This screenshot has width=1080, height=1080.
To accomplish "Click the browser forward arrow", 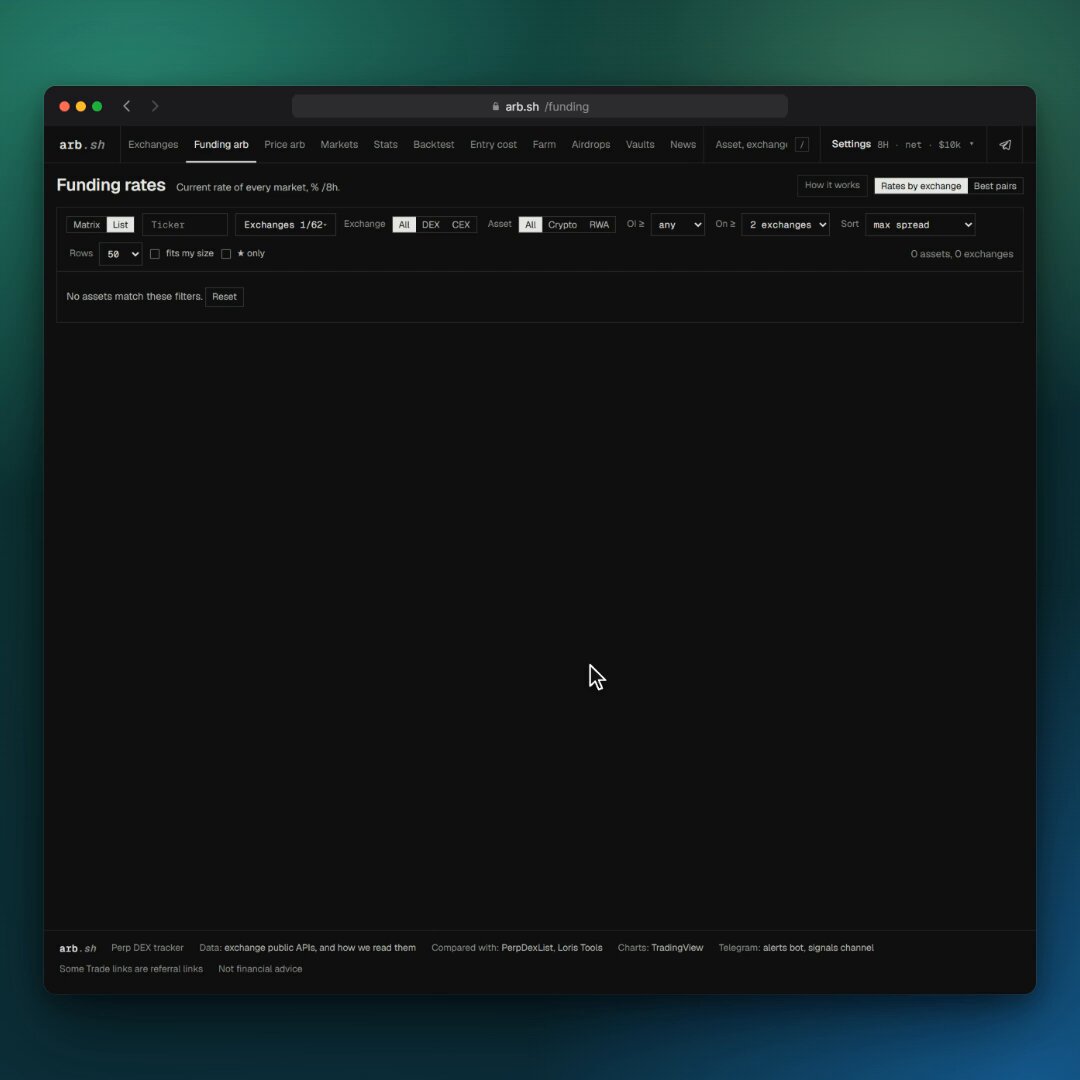I will click(155, 106).
